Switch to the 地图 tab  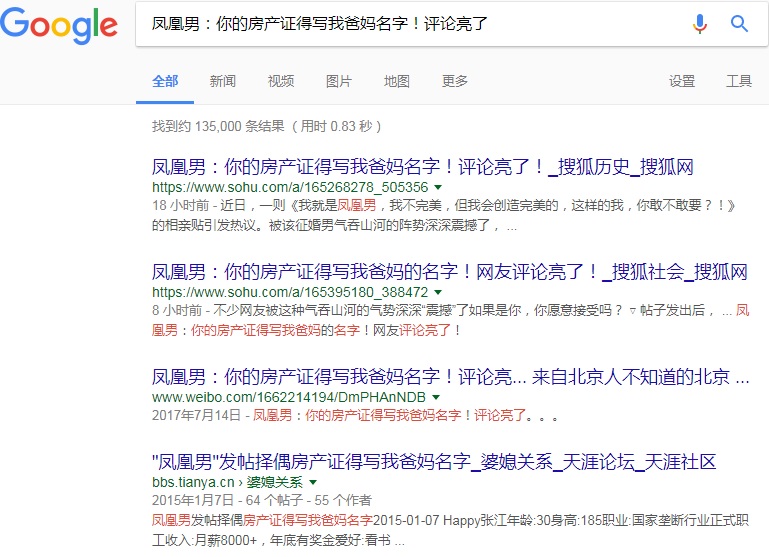pos(396,81)
